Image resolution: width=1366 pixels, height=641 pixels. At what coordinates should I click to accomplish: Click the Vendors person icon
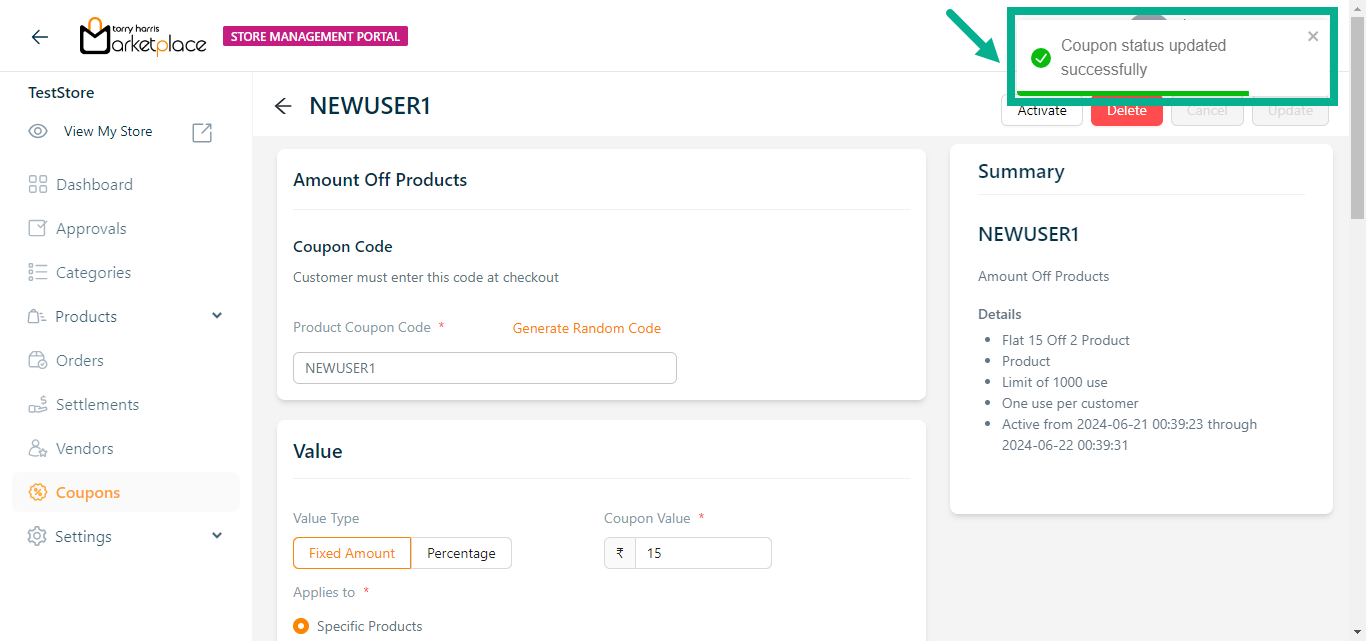coord(38,448)
